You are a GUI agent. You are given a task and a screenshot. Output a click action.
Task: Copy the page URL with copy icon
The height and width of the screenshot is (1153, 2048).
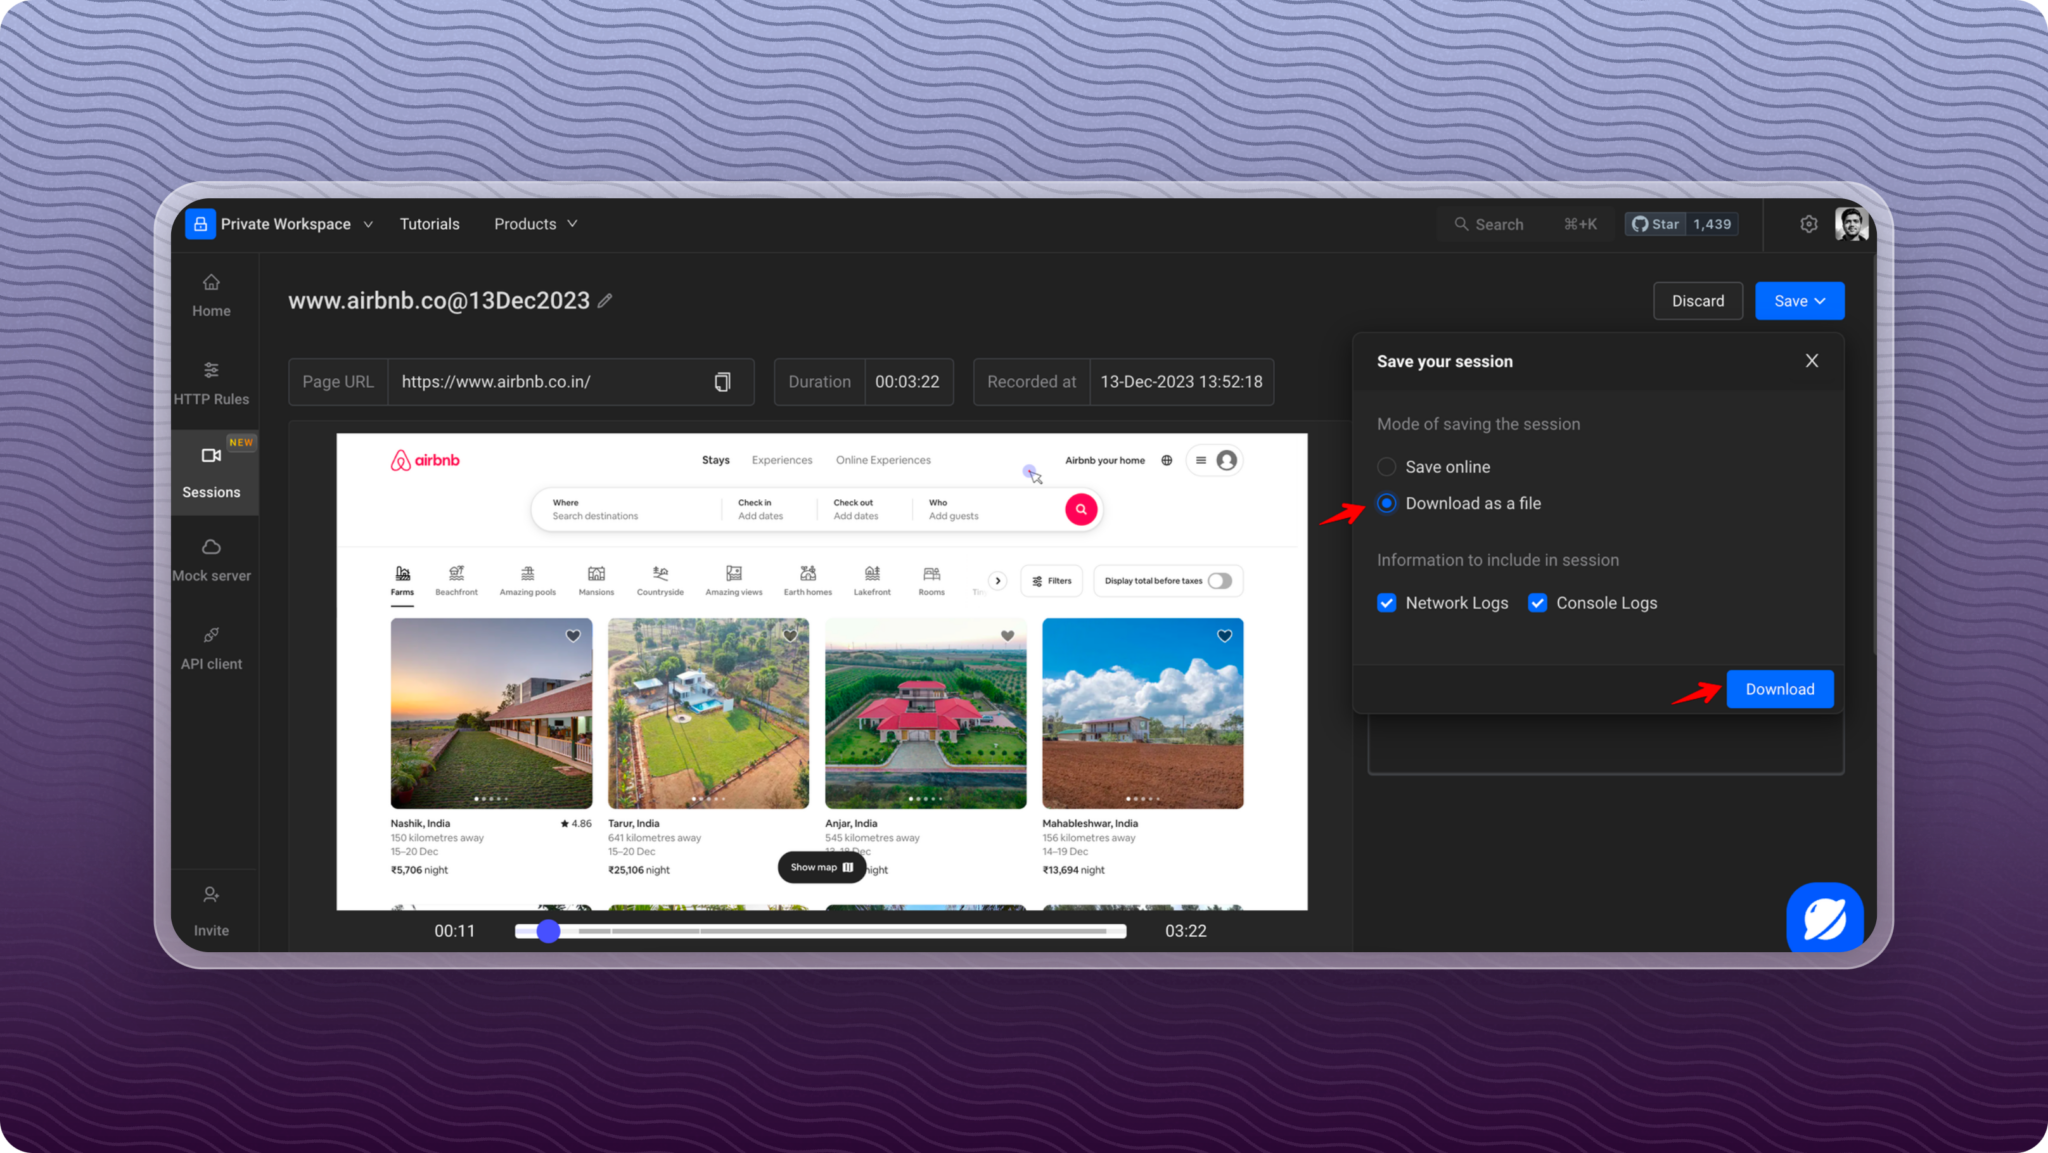pos(722,382)
